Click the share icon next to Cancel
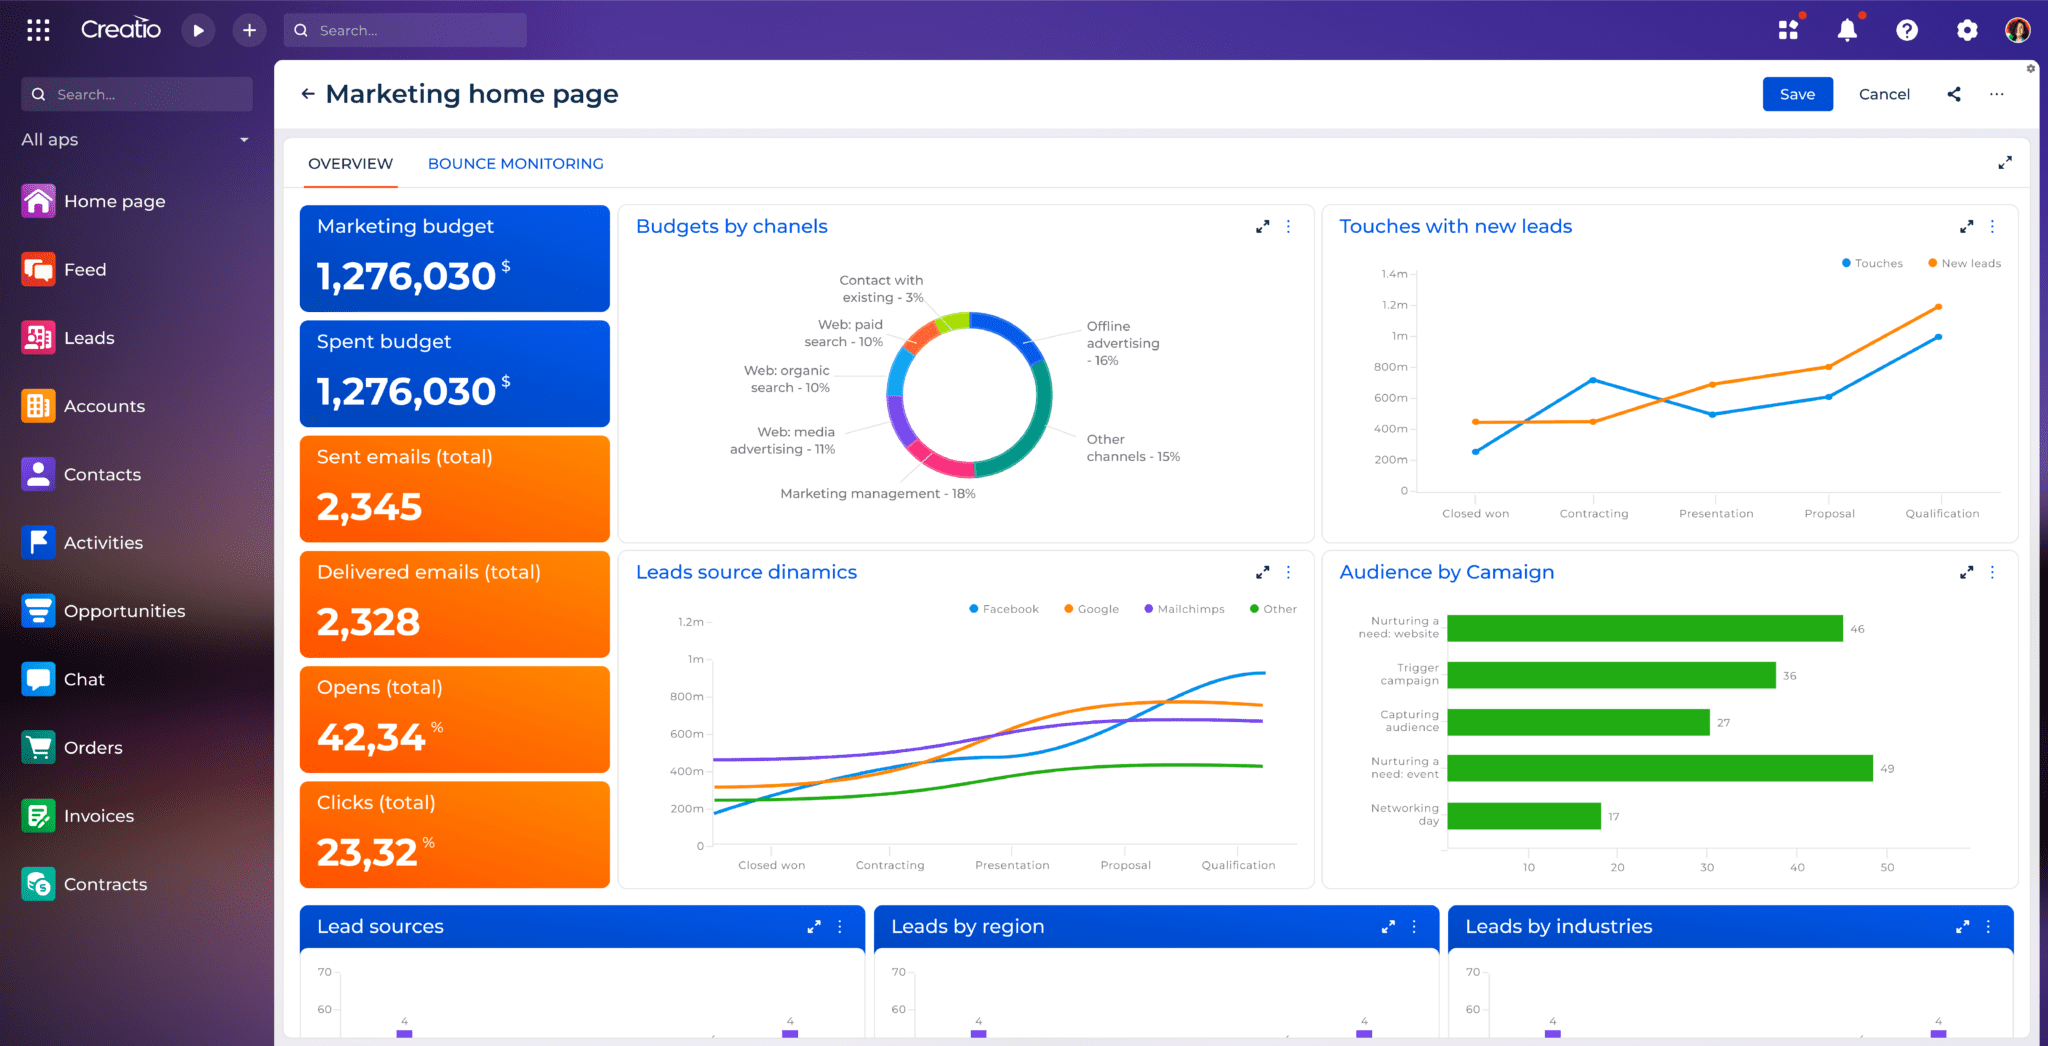The width and height of the screenshot is (2048, 1046). (x=1954, y=94)
